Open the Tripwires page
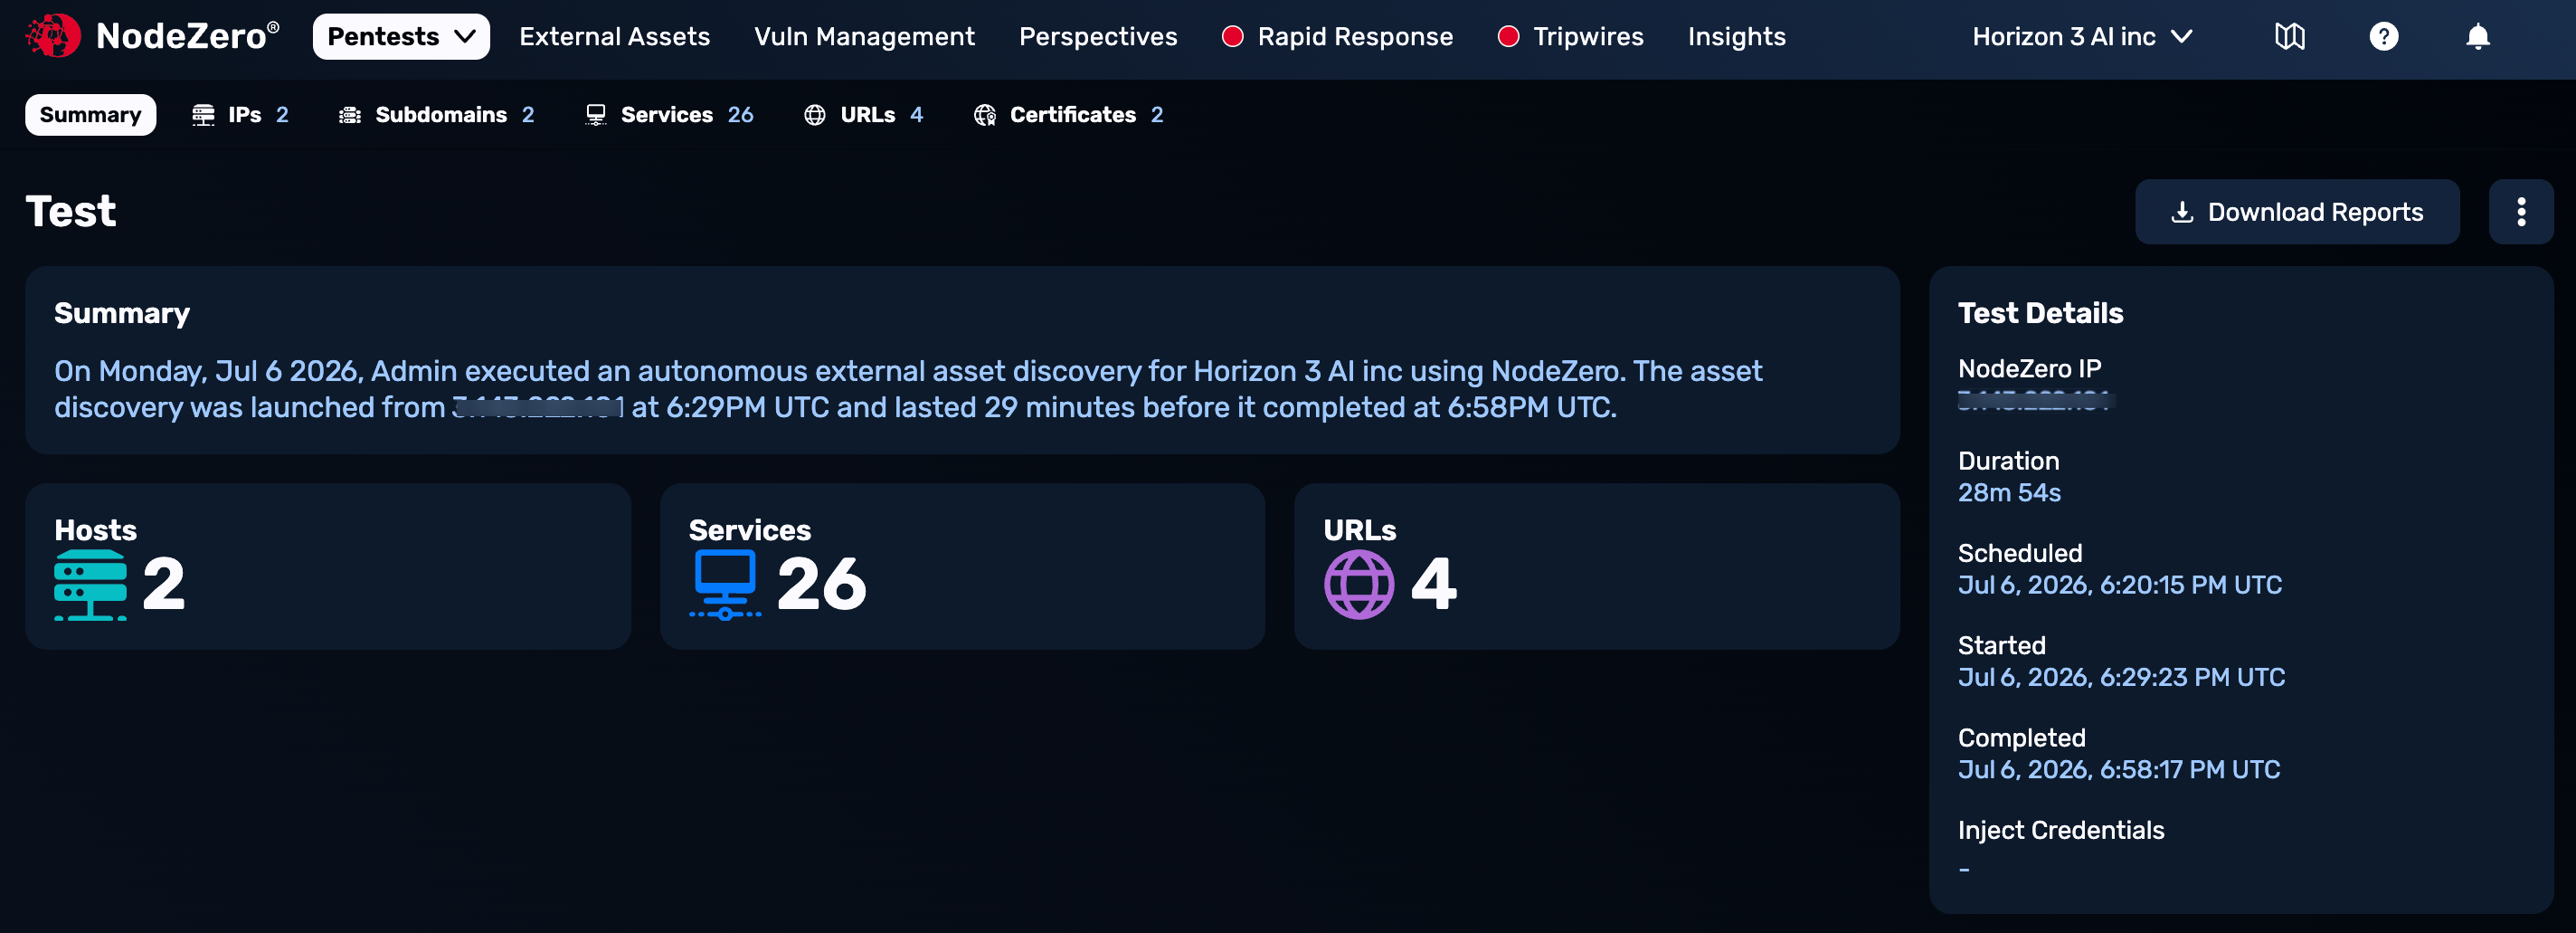The width and height of the screenshot is (2576, 933). 1588,36
